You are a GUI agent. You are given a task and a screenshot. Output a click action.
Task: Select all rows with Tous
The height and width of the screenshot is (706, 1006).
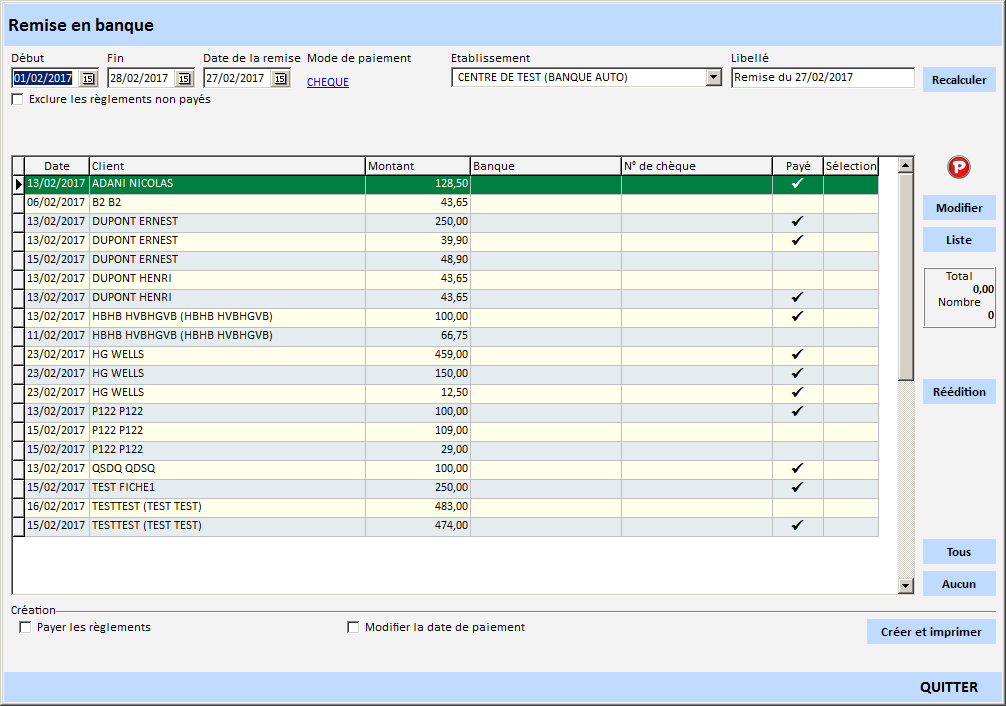958,552
